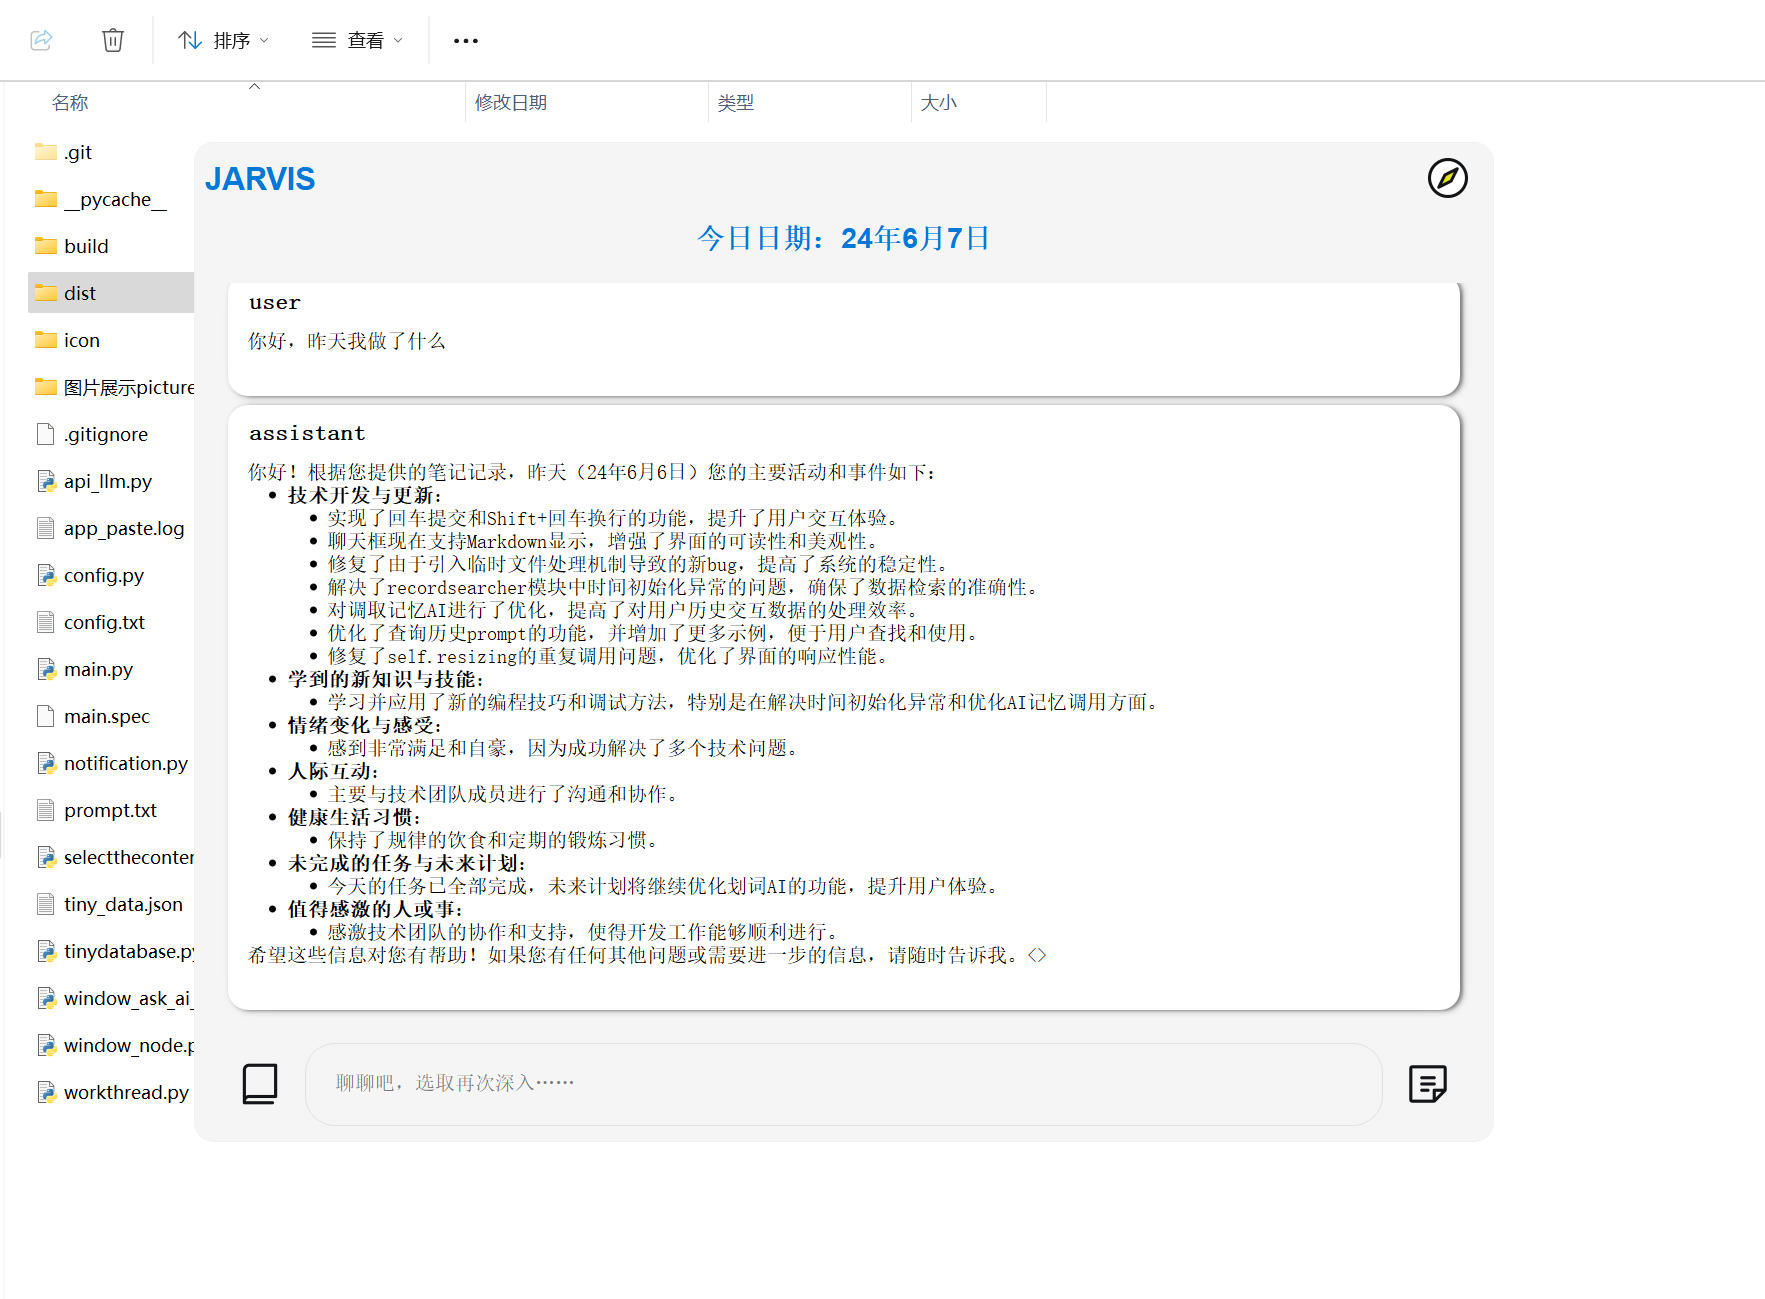
Task: Open the three-dots more options menu
Action: [x=466, y=41]
